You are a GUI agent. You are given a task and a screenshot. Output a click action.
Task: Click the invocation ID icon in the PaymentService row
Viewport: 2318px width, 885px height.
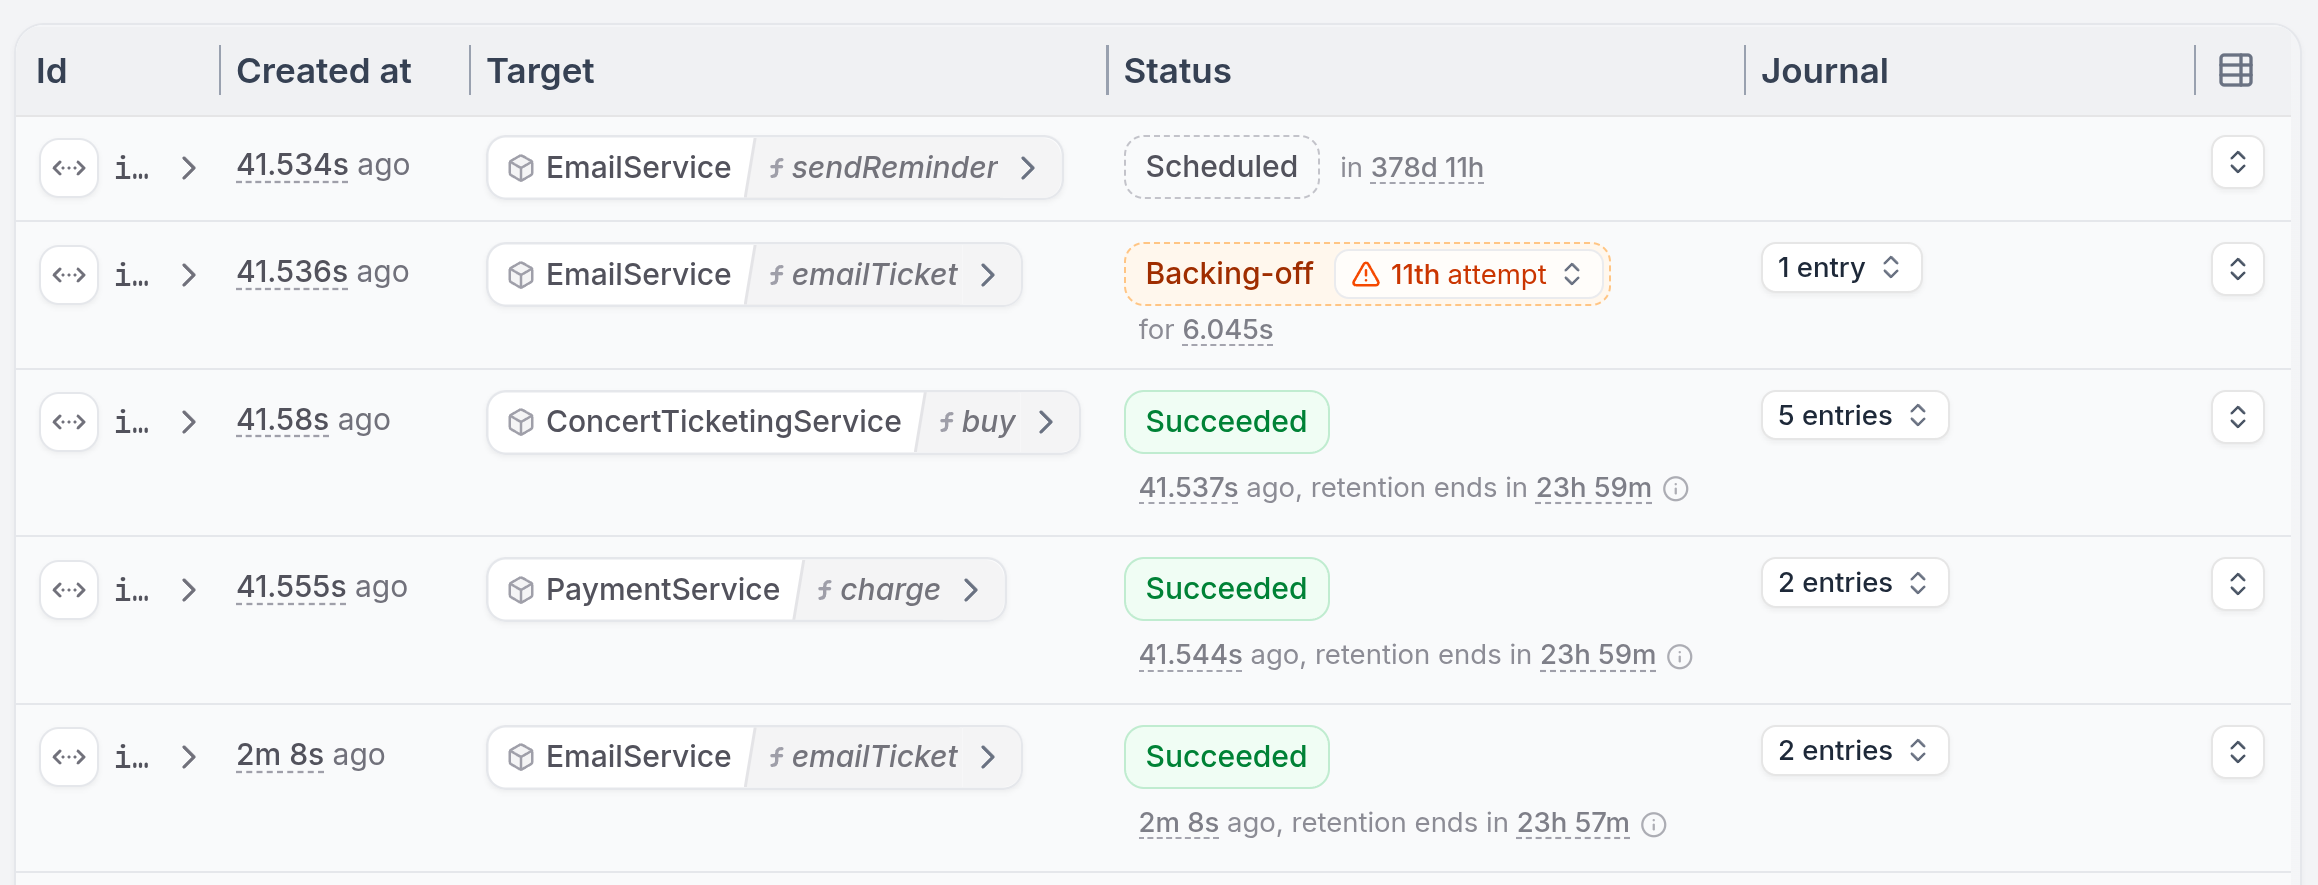69,590
